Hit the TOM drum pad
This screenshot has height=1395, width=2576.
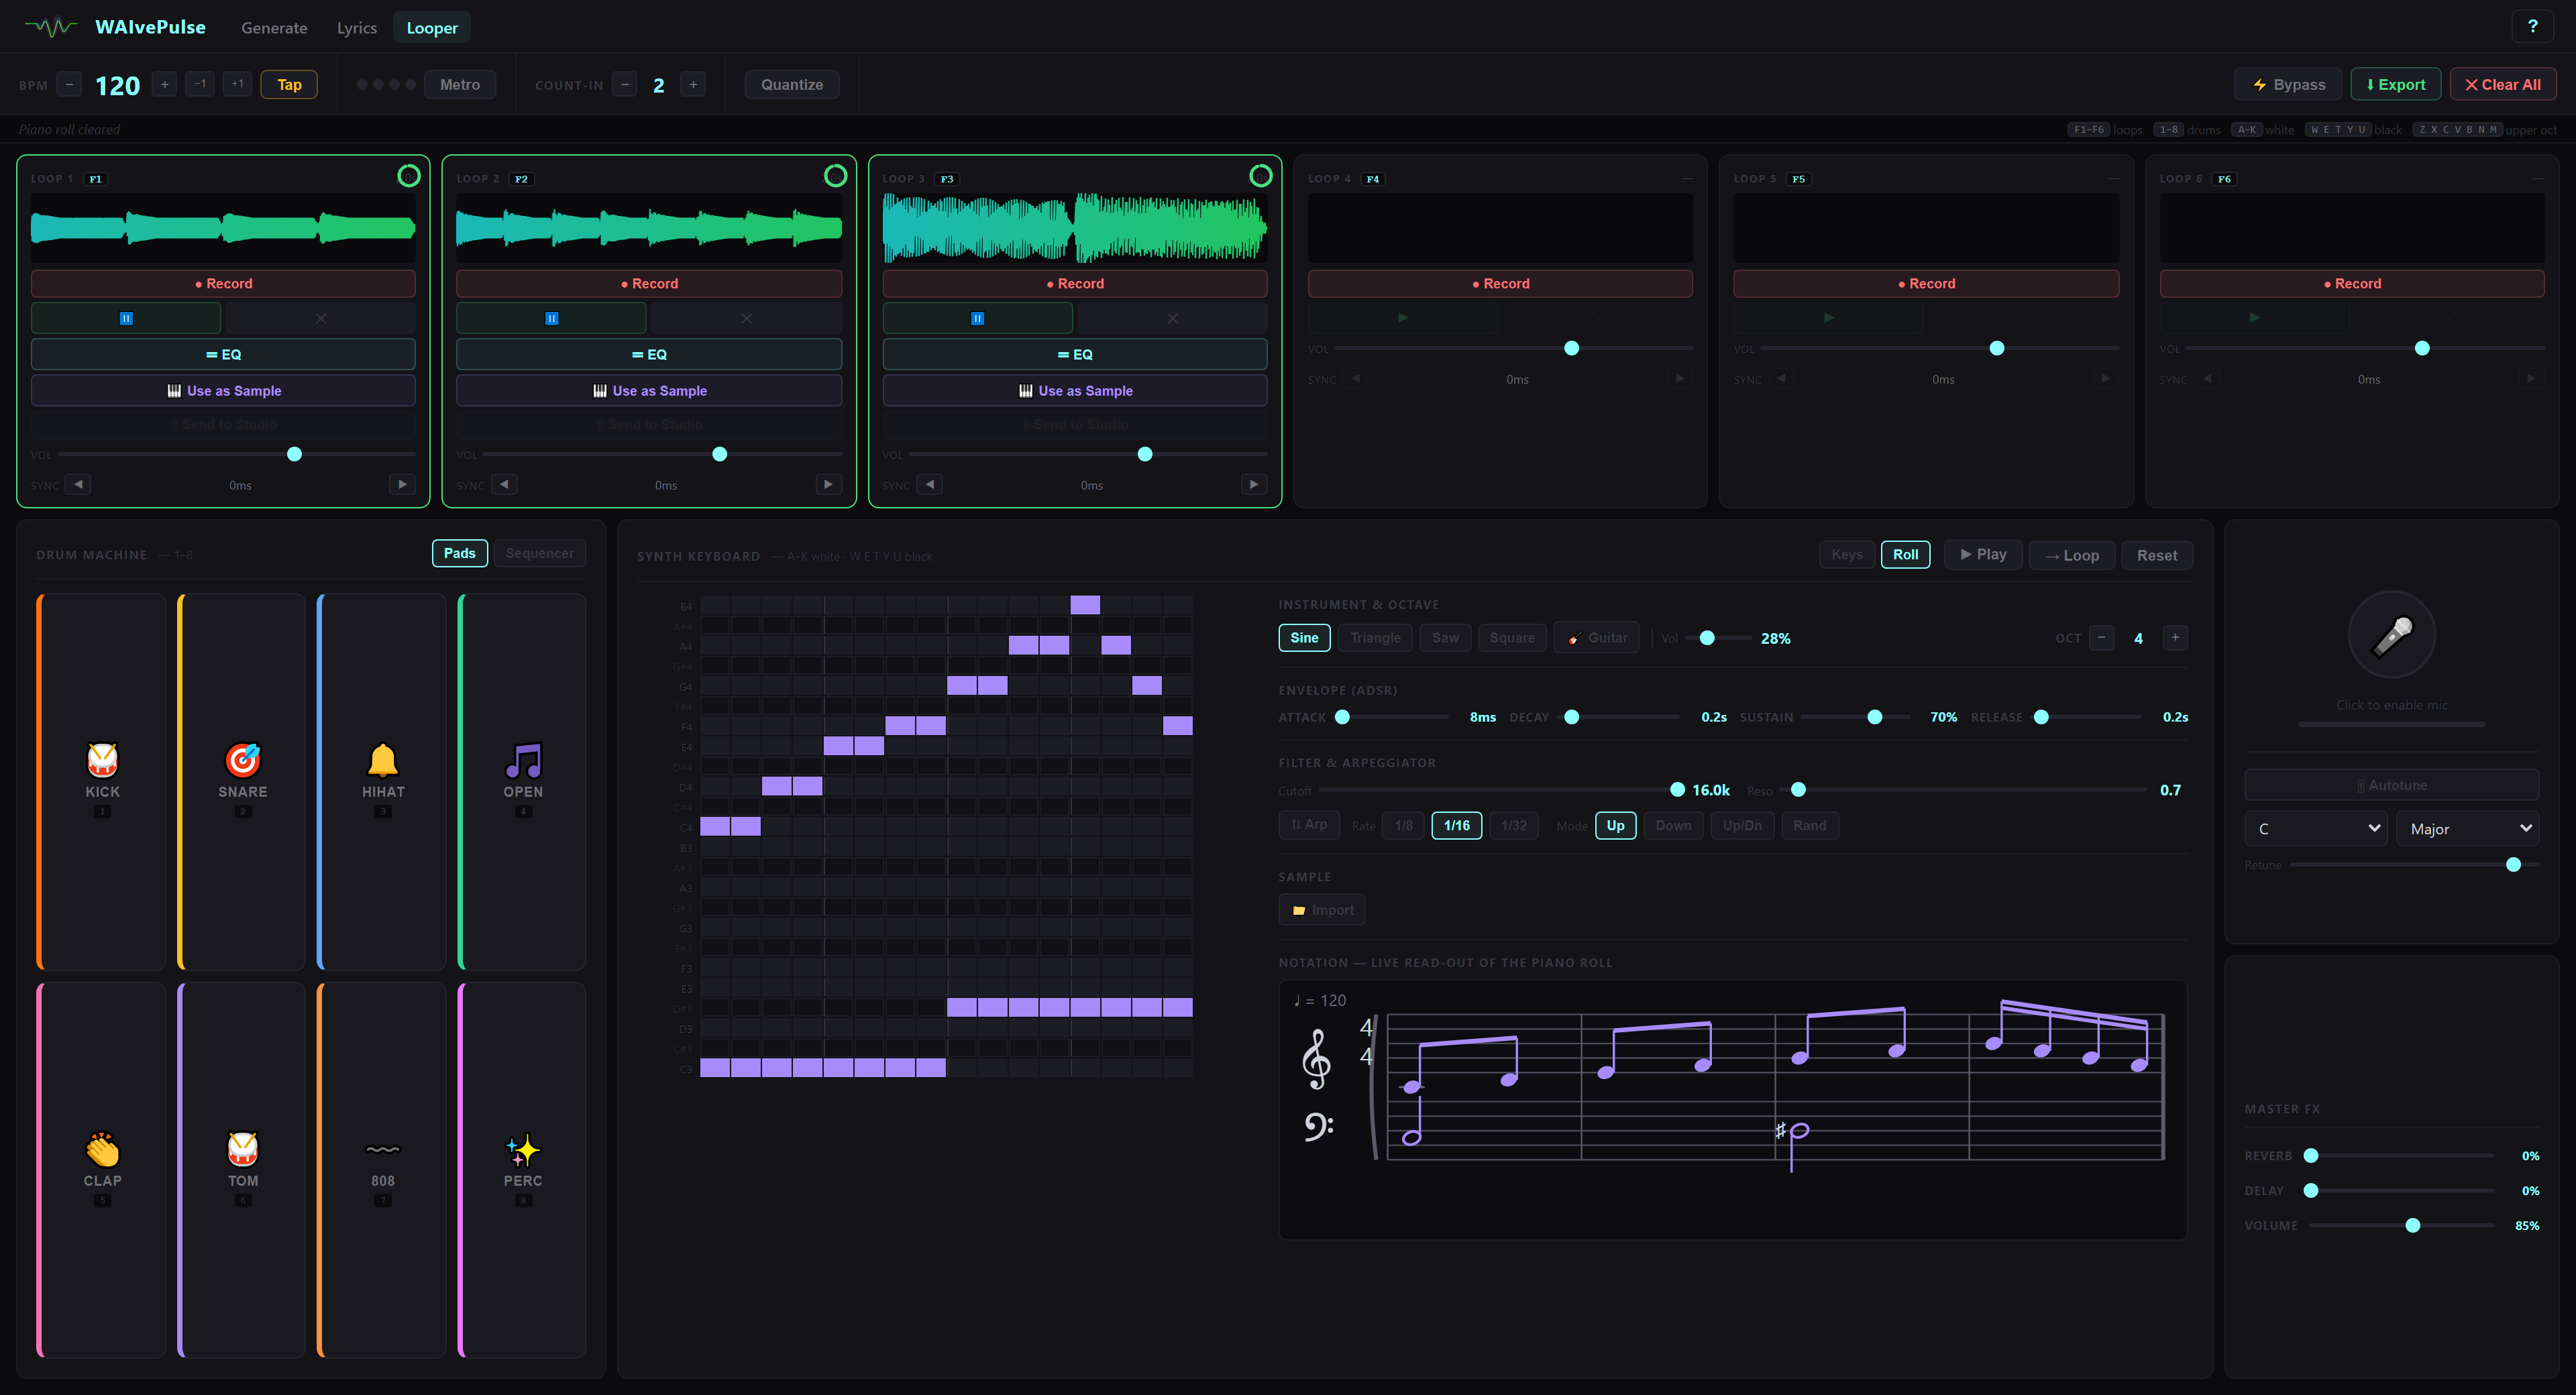(242, 1169)
